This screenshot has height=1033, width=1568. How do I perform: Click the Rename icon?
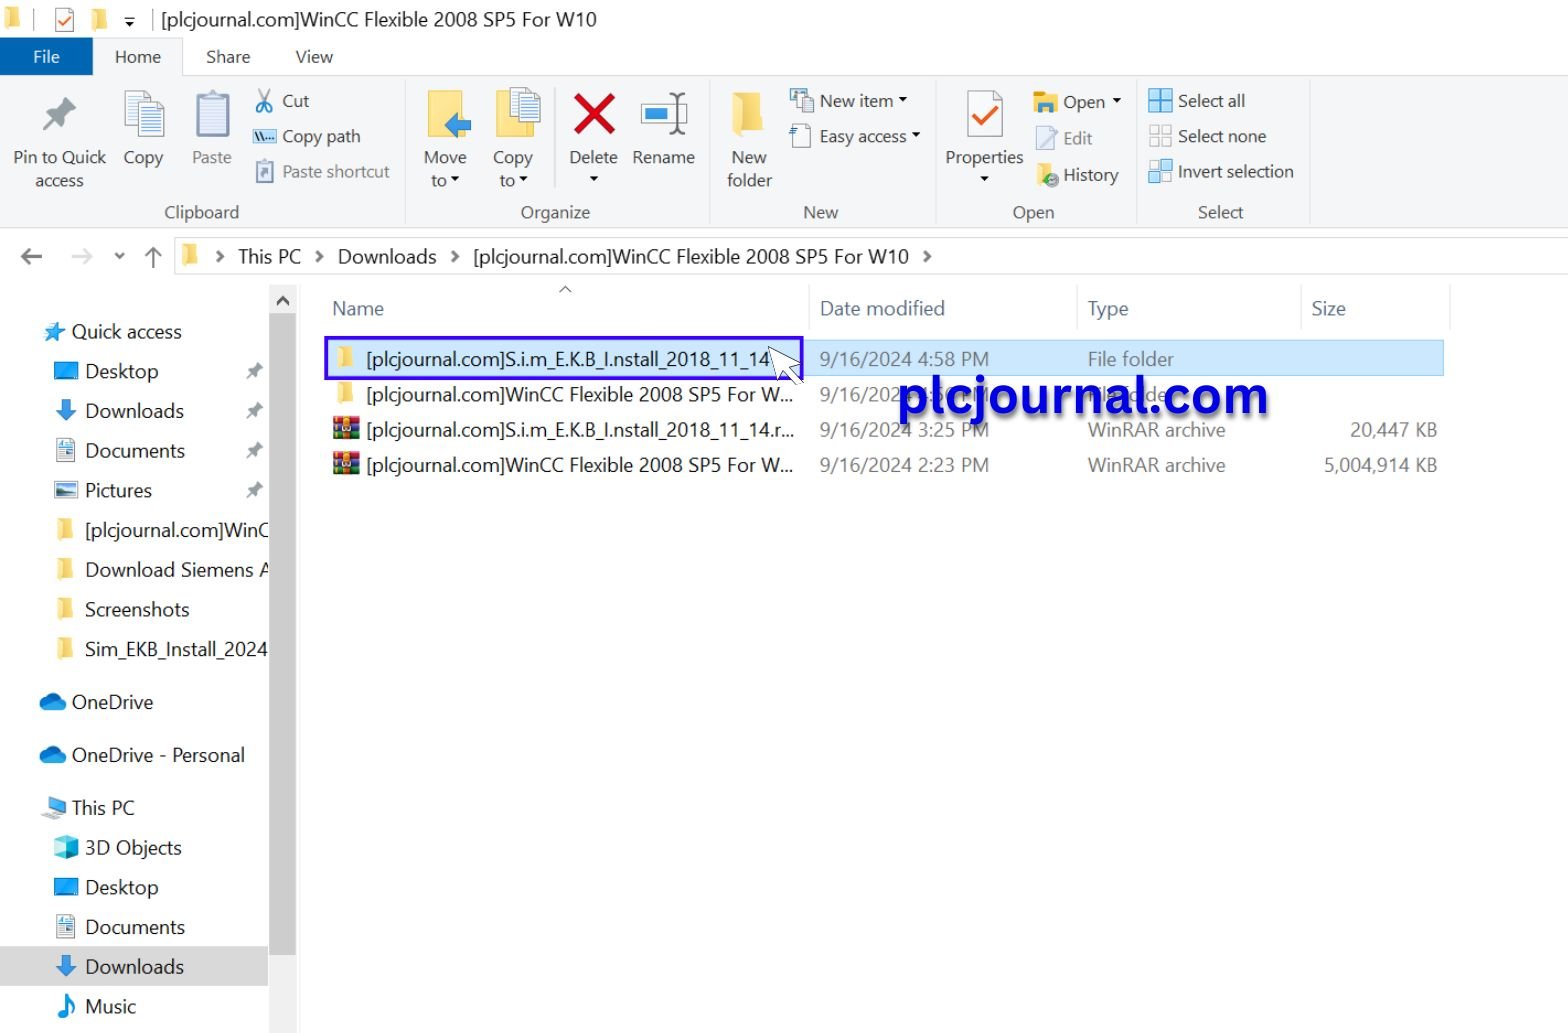[x=664, y=114]
